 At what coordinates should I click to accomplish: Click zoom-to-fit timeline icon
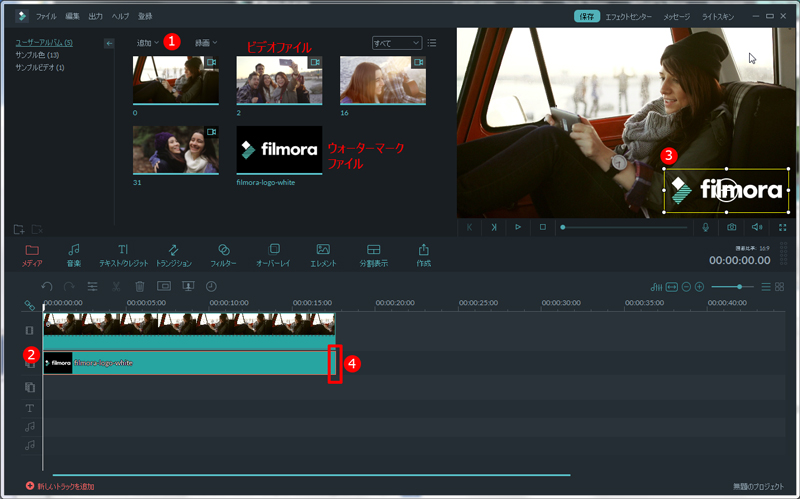click(672, 287)
